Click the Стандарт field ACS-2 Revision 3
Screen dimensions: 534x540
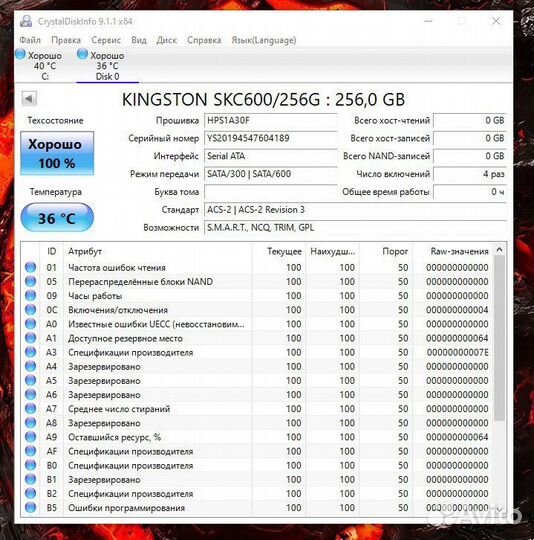(x=355, y=210)
